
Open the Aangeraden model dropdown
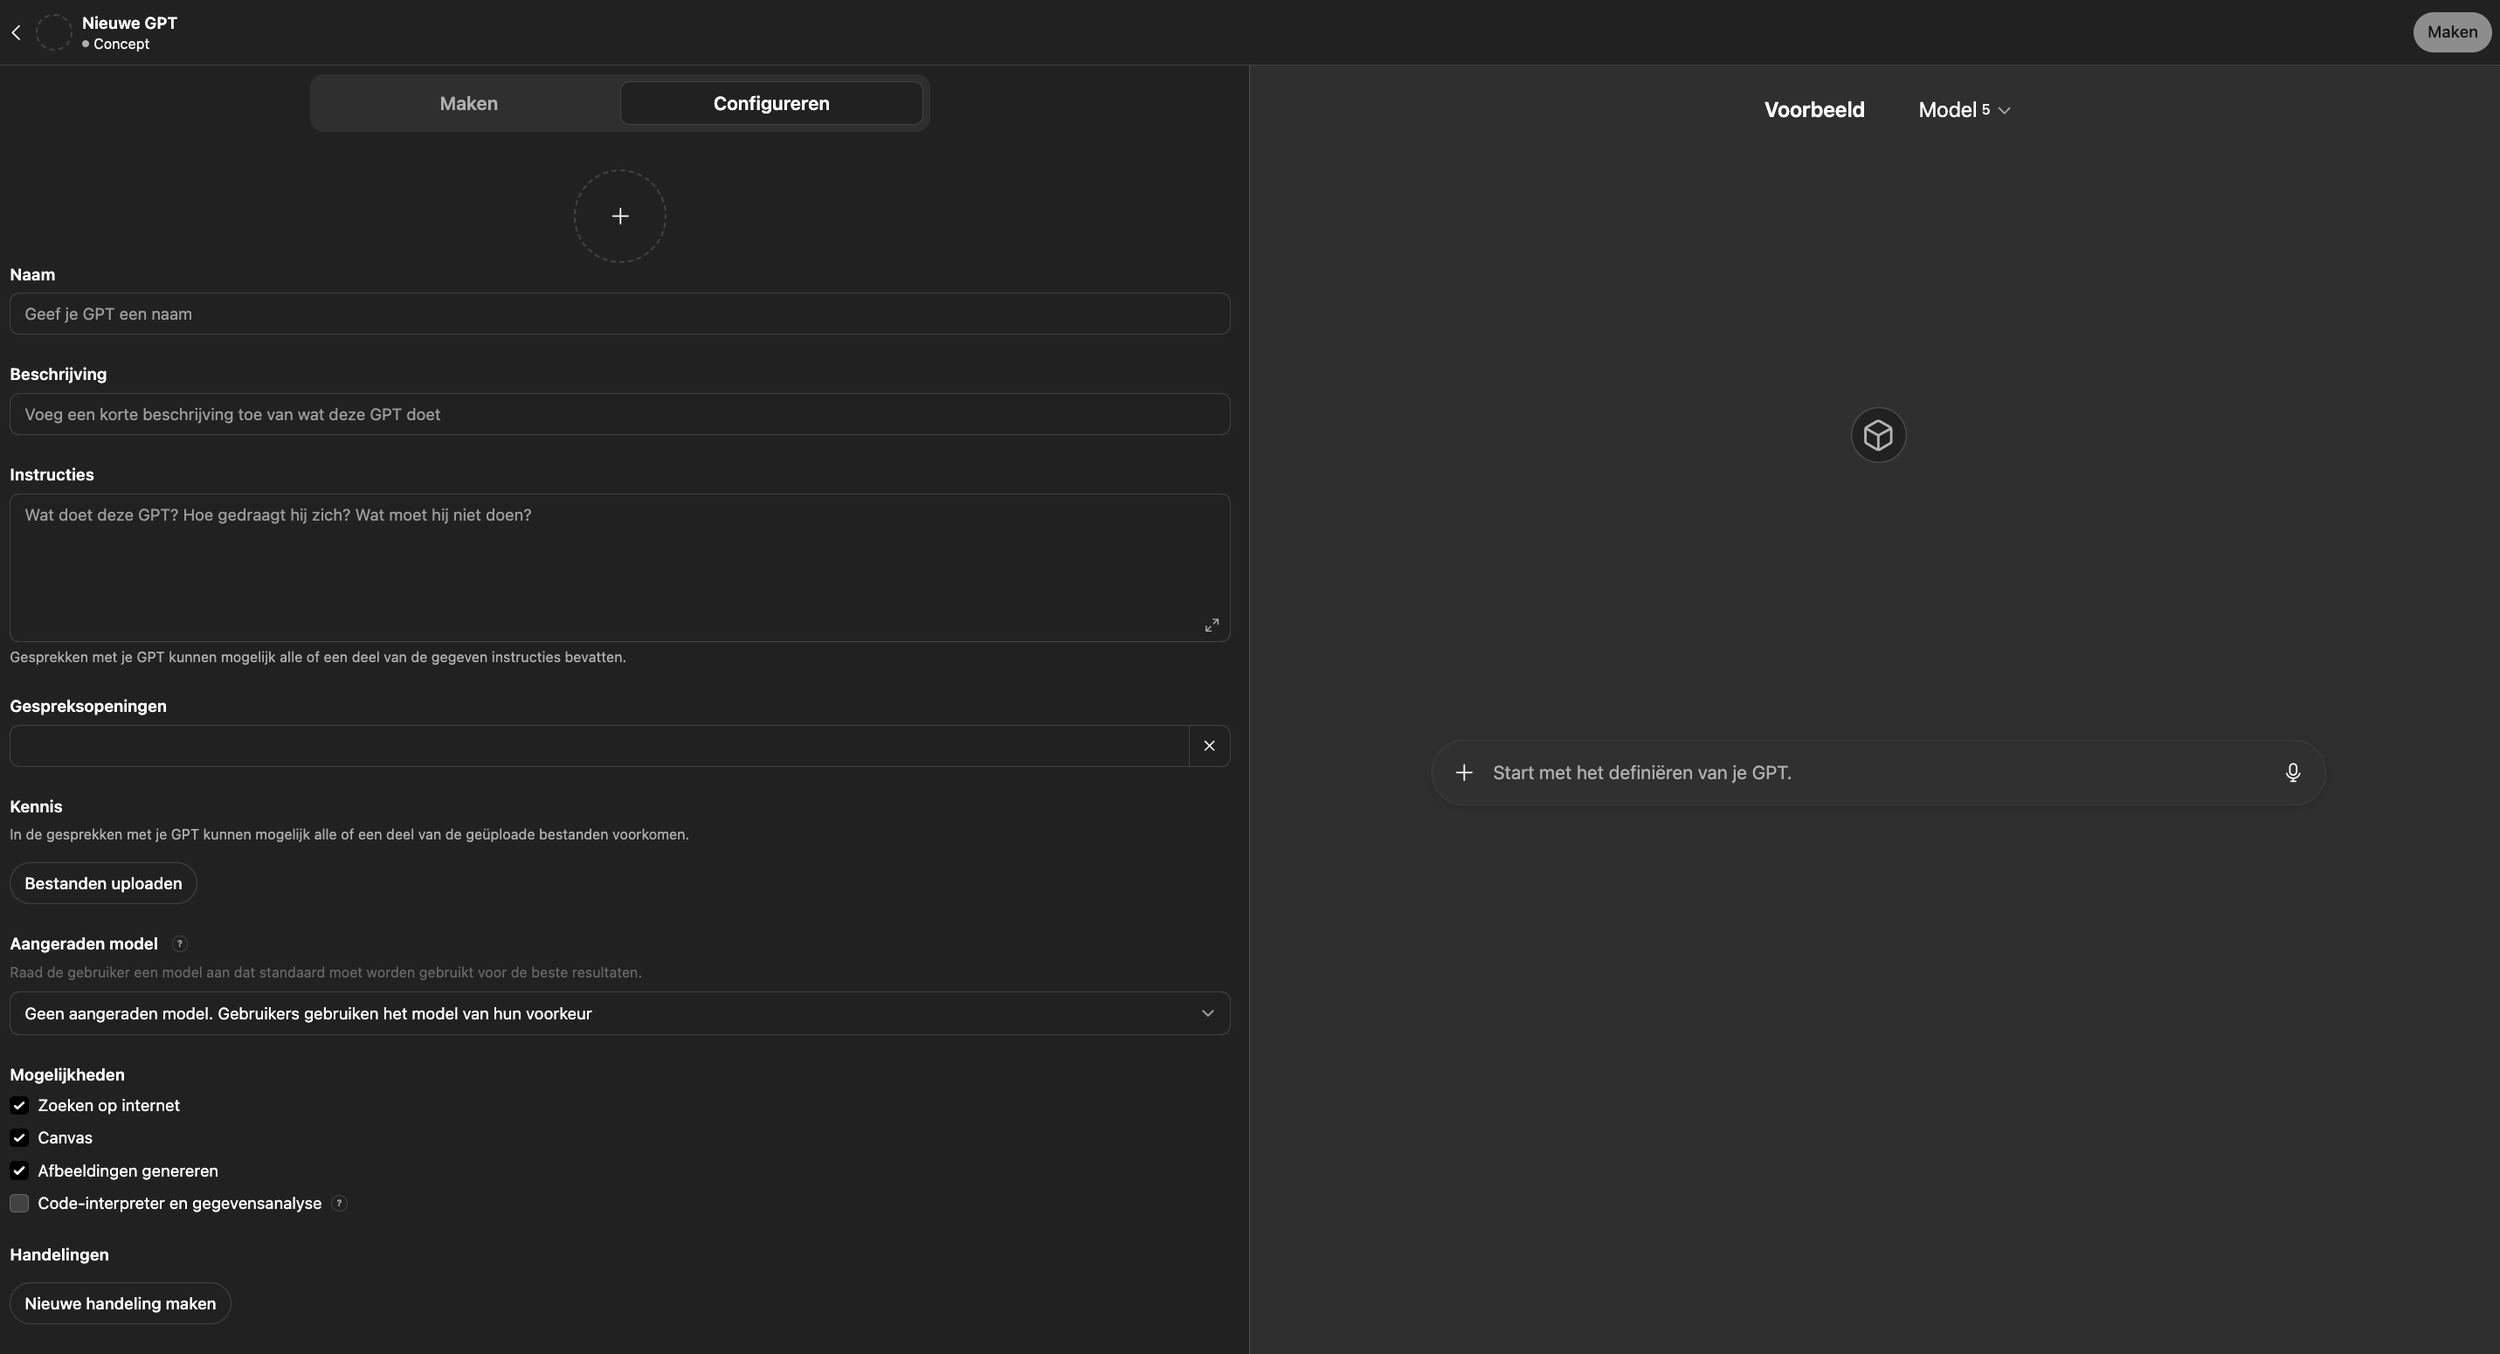pos(619,1013)
